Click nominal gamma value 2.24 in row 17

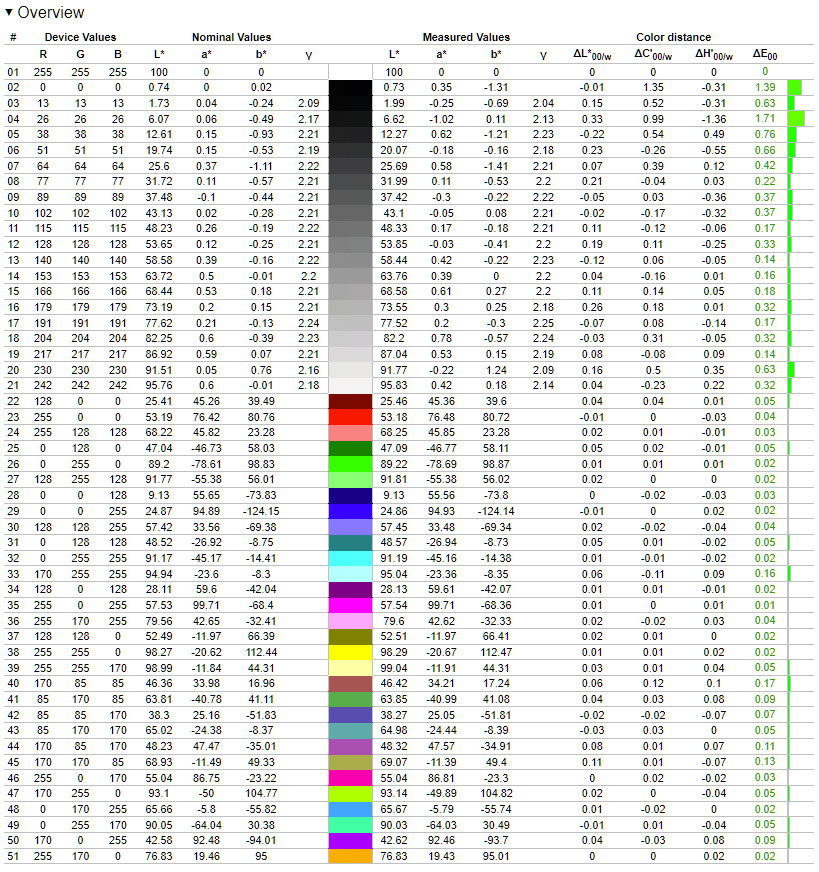coord(309,323)
